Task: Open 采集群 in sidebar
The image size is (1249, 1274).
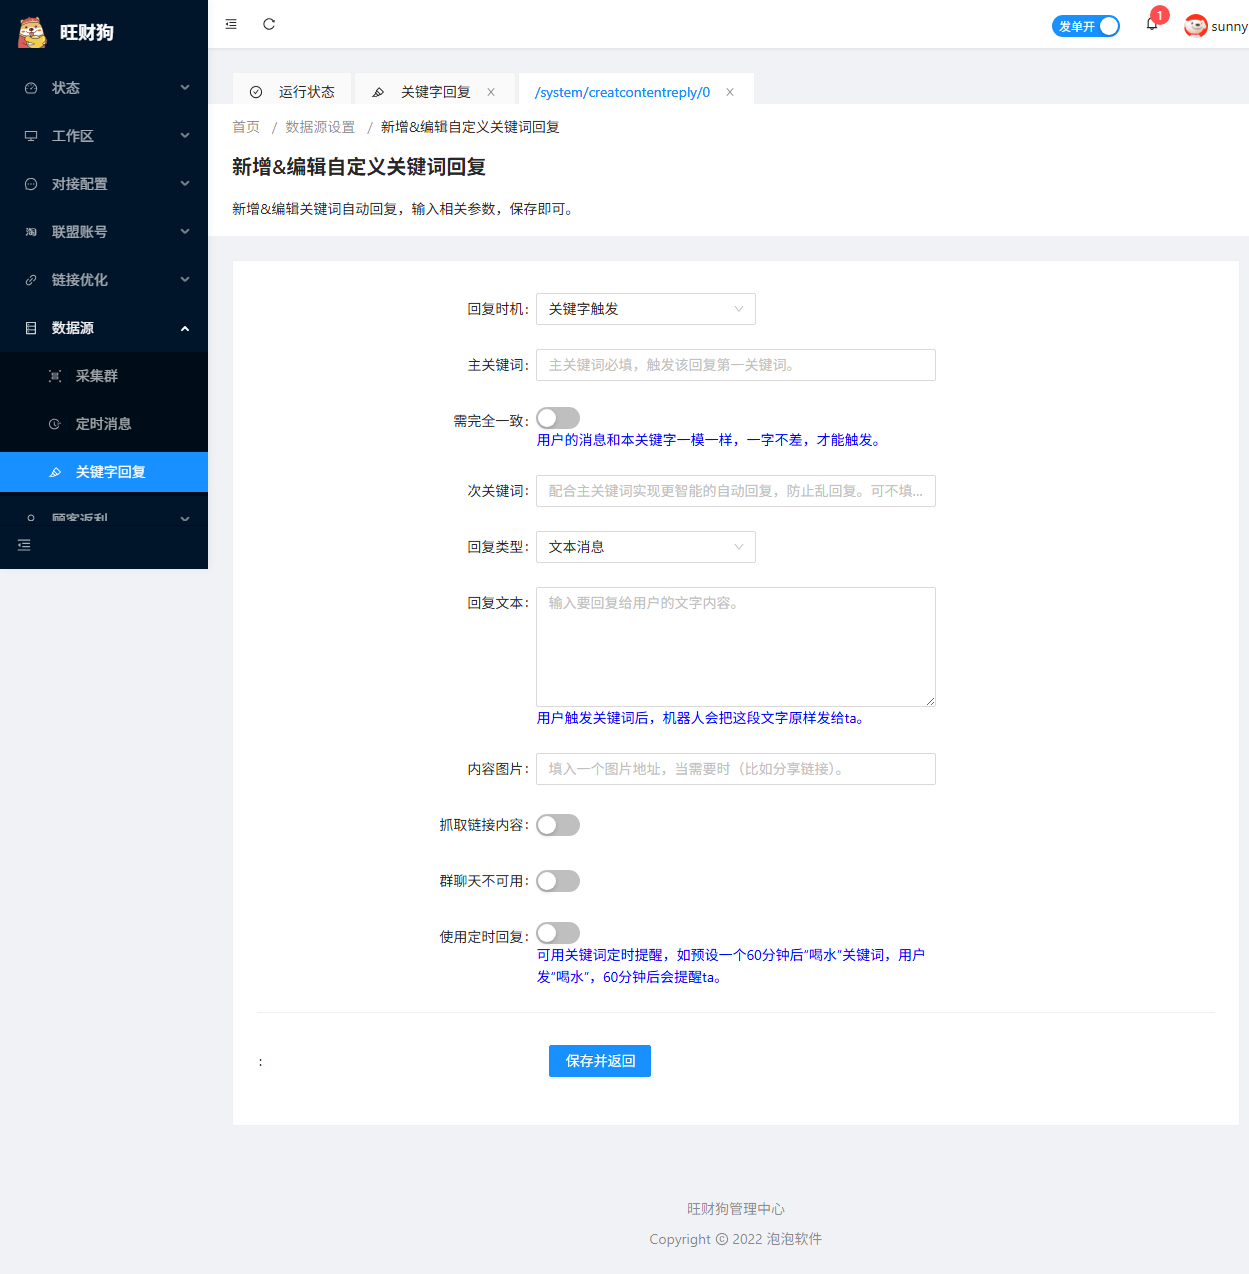Action: (104, 376)
